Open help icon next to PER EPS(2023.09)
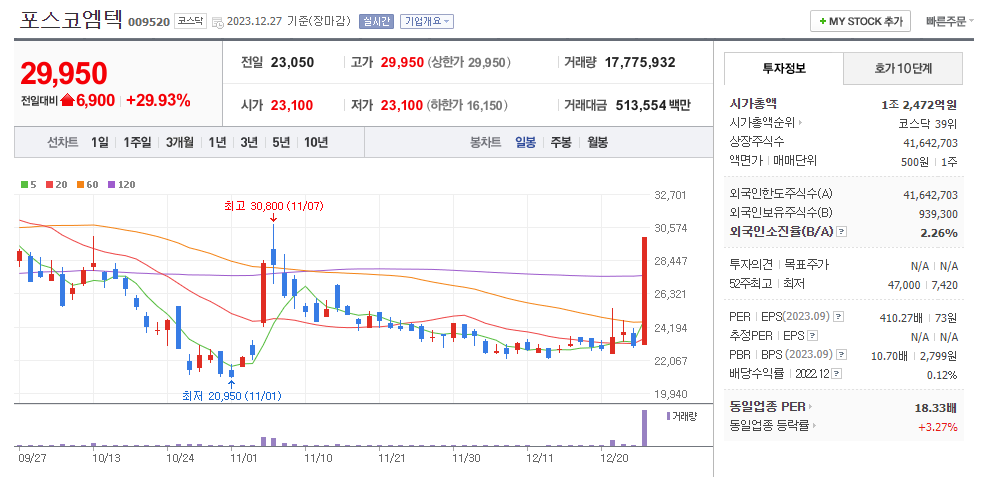 click(840, 317)
